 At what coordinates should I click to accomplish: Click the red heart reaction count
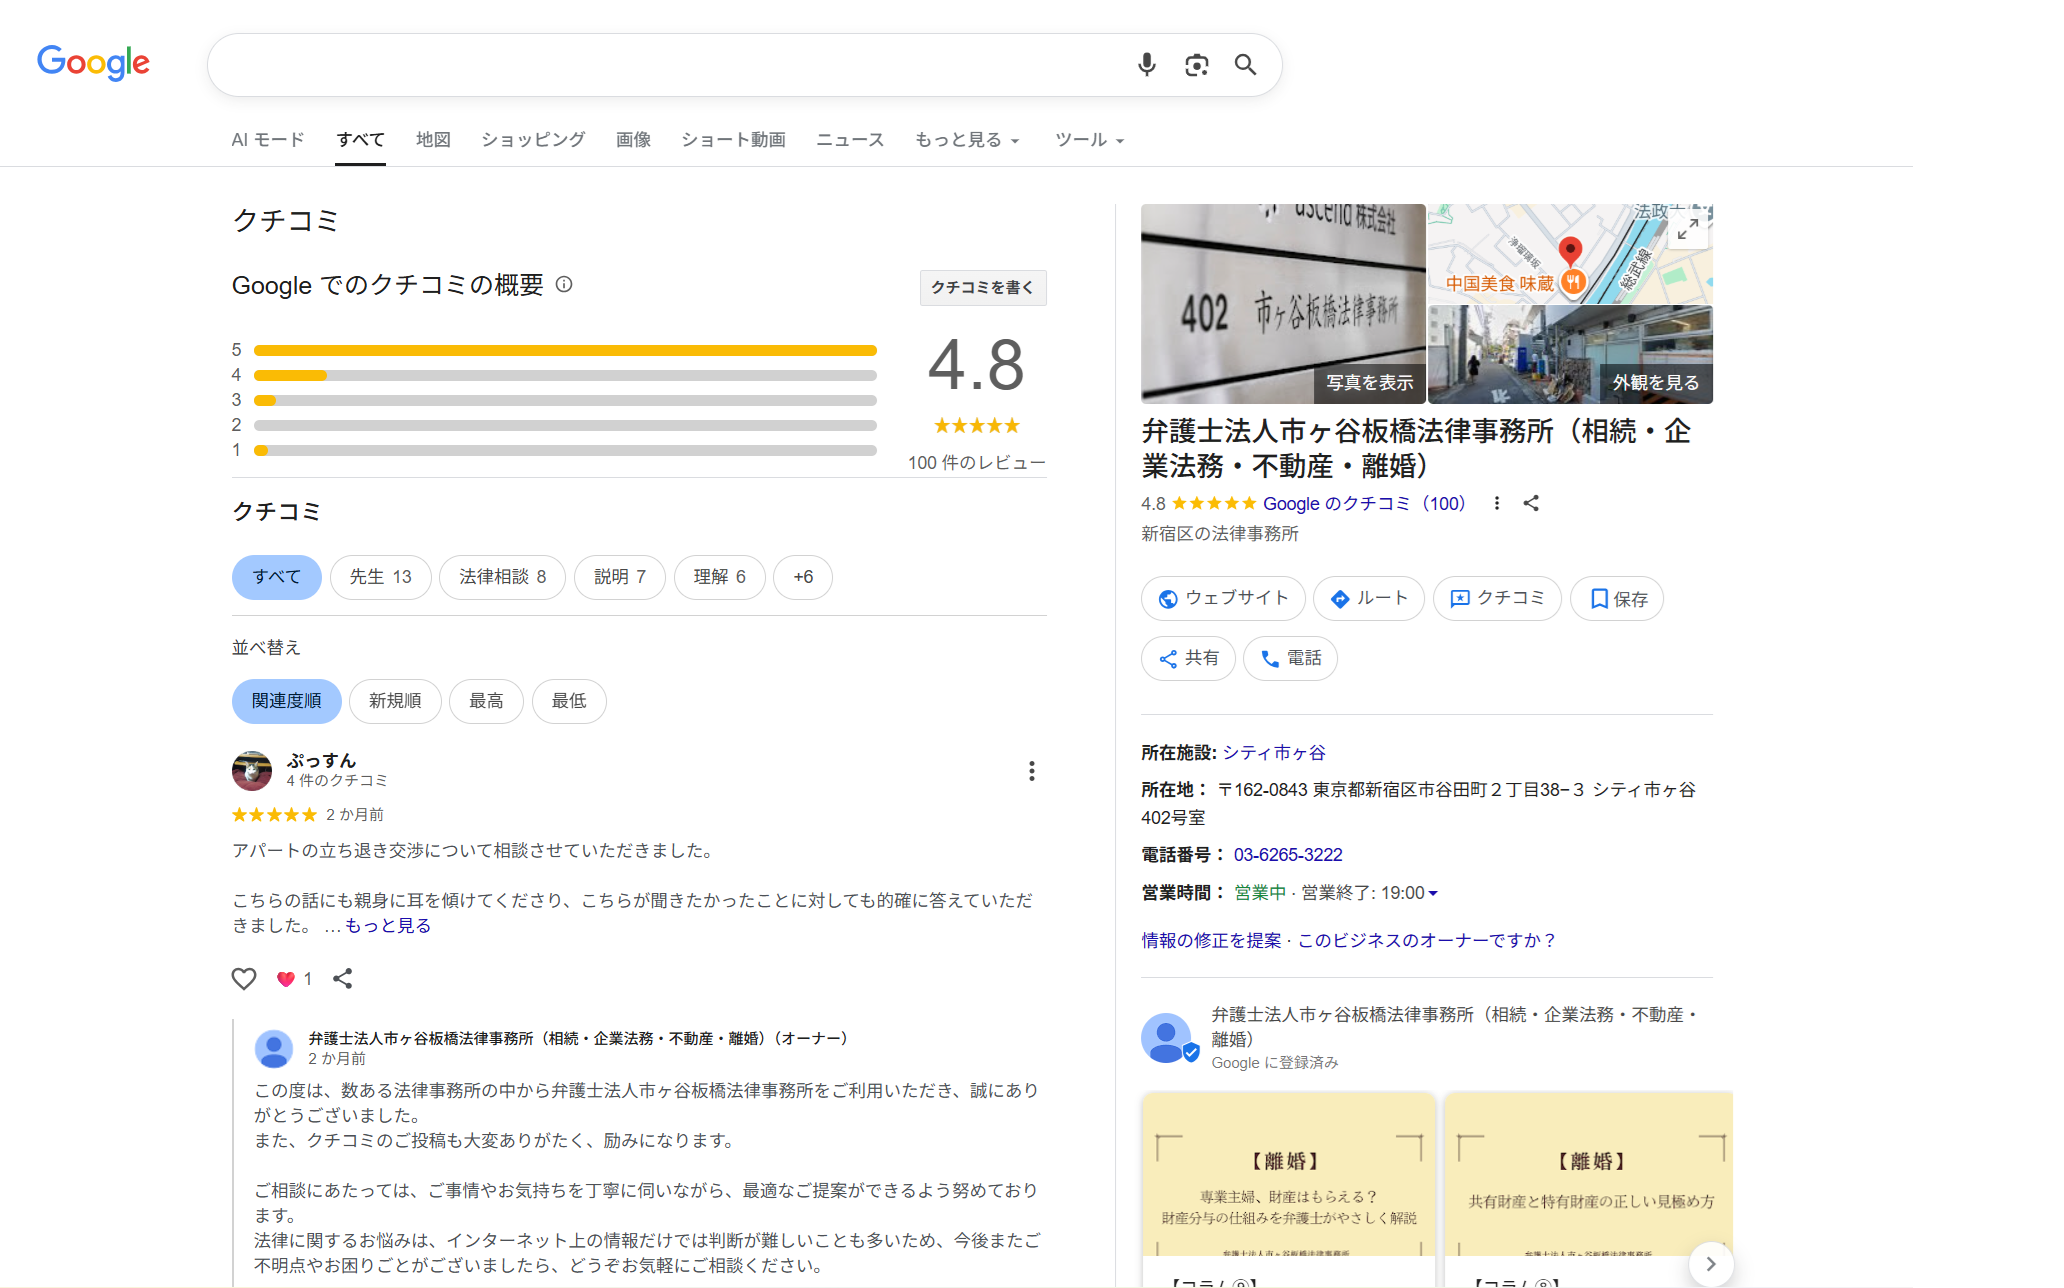point(294,979)
